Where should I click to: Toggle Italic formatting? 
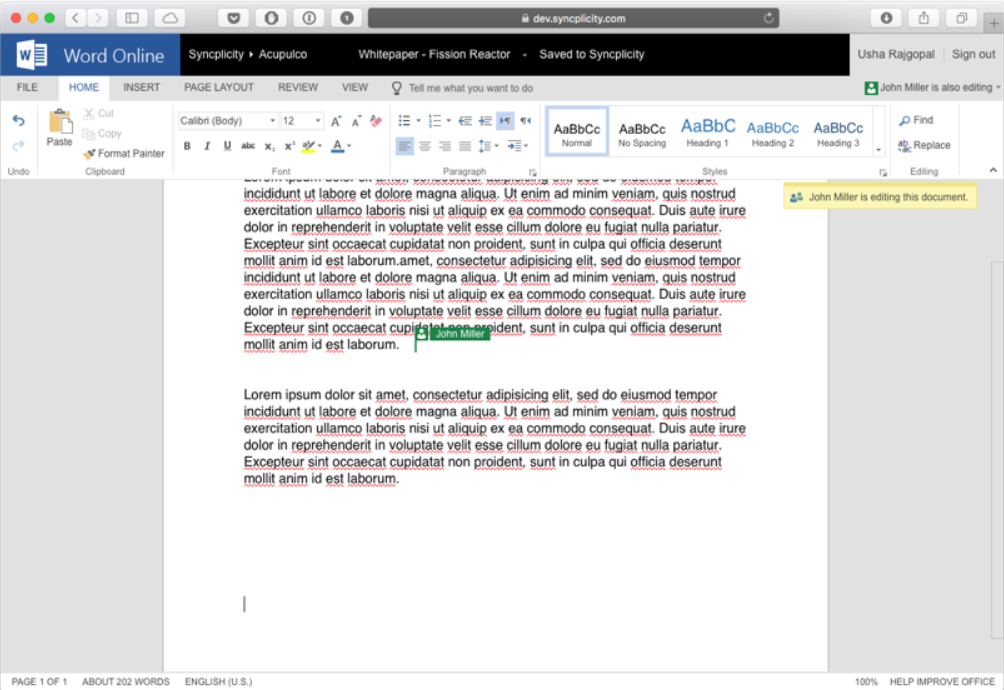(x=207, y=146)
